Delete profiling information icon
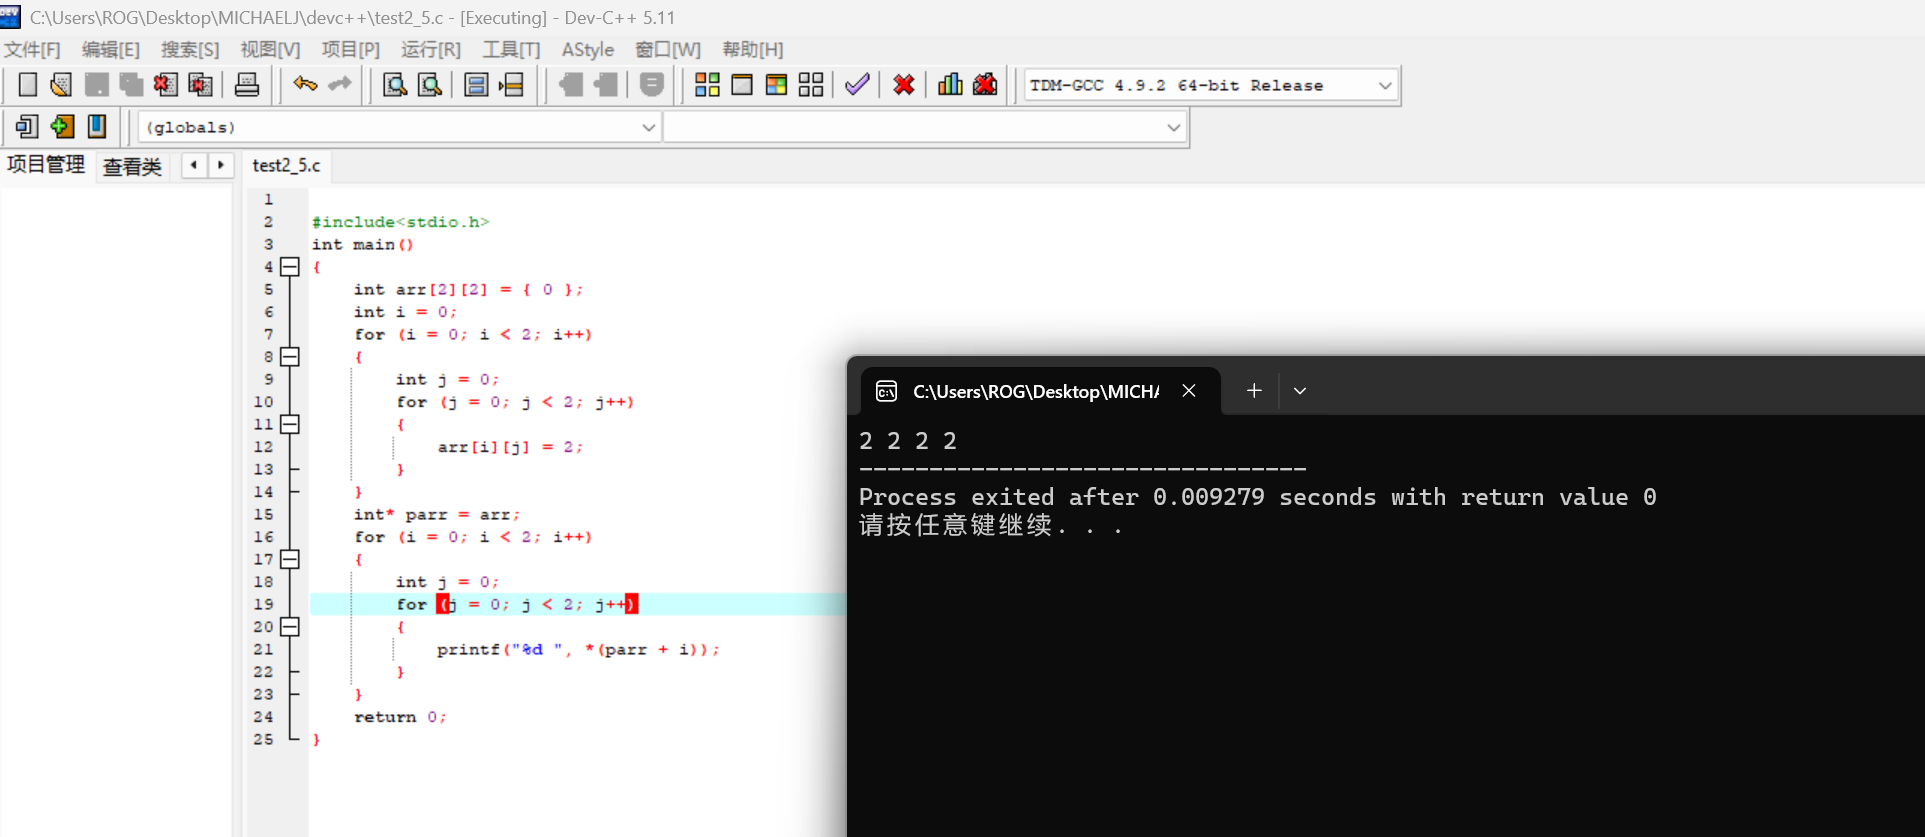 [985, 85]
